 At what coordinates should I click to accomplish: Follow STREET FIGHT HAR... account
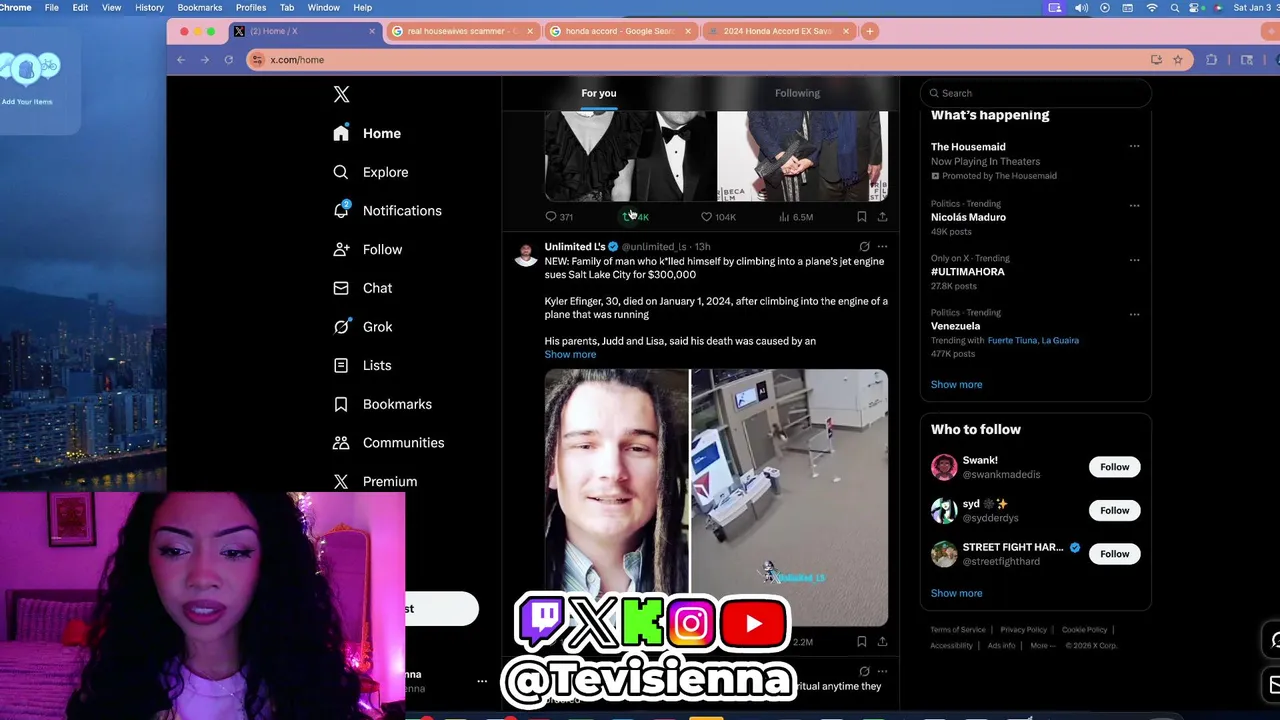[x=1115, y=554]
